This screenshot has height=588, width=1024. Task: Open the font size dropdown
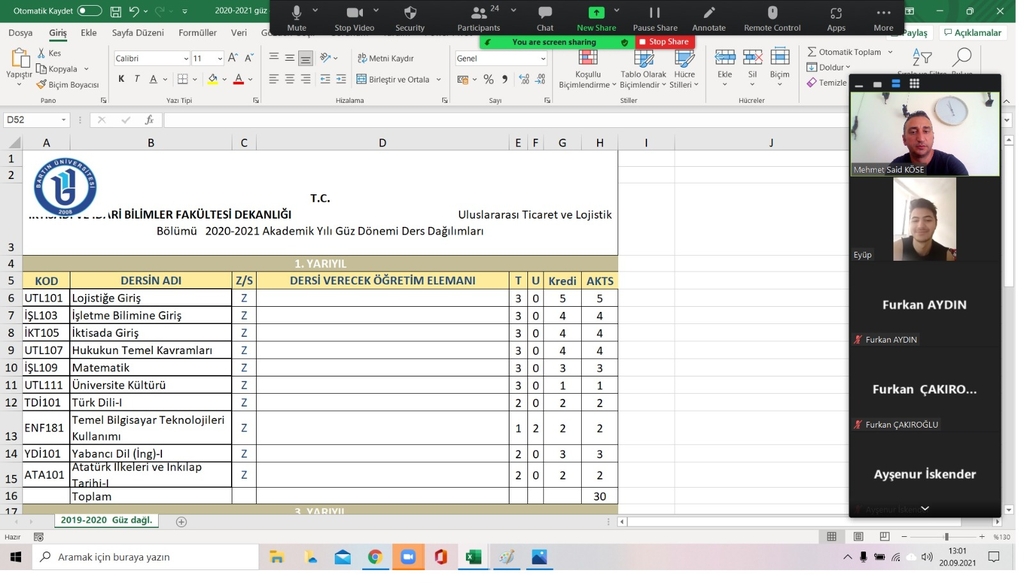[x=219, y=59]
